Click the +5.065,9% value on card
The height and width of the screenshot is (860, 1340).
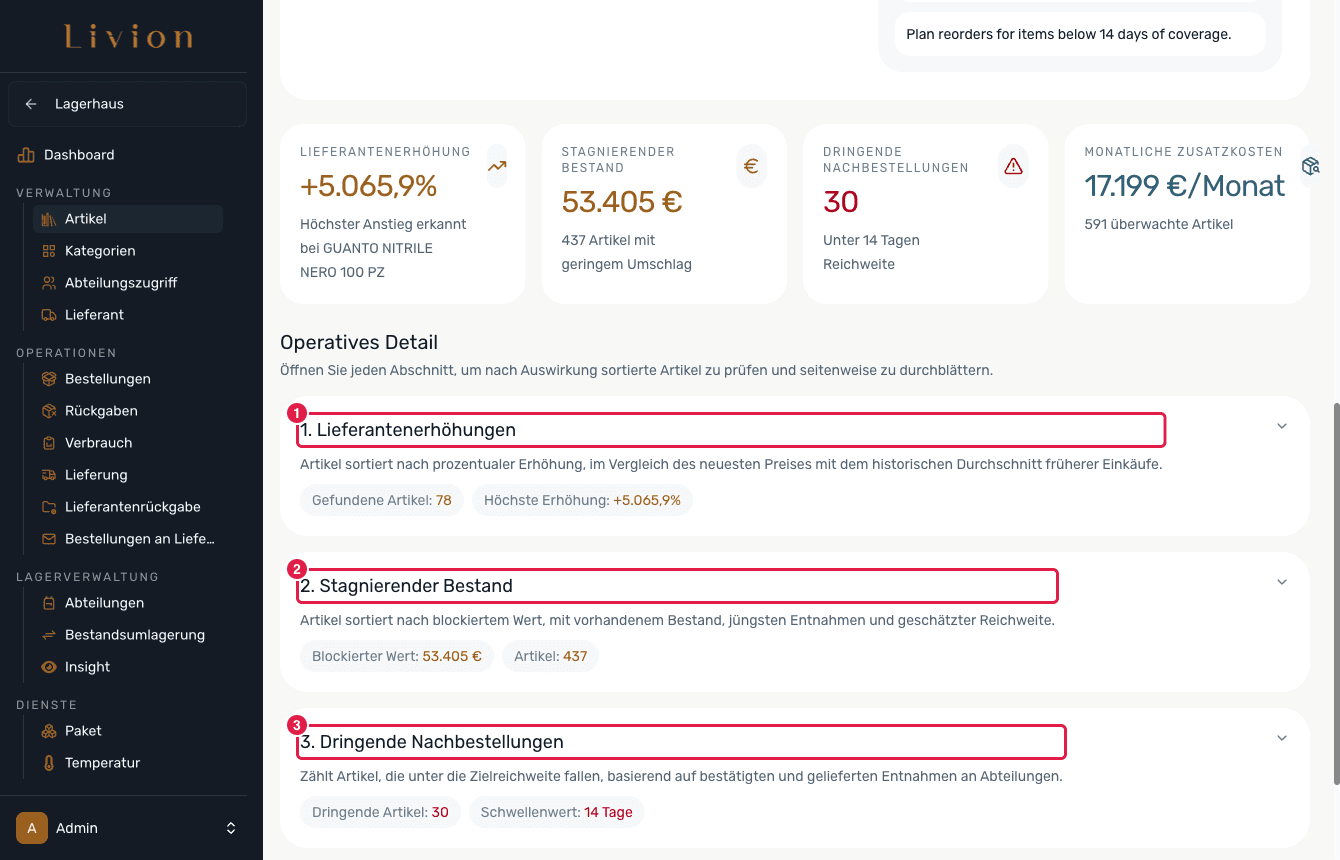(369, 186)
